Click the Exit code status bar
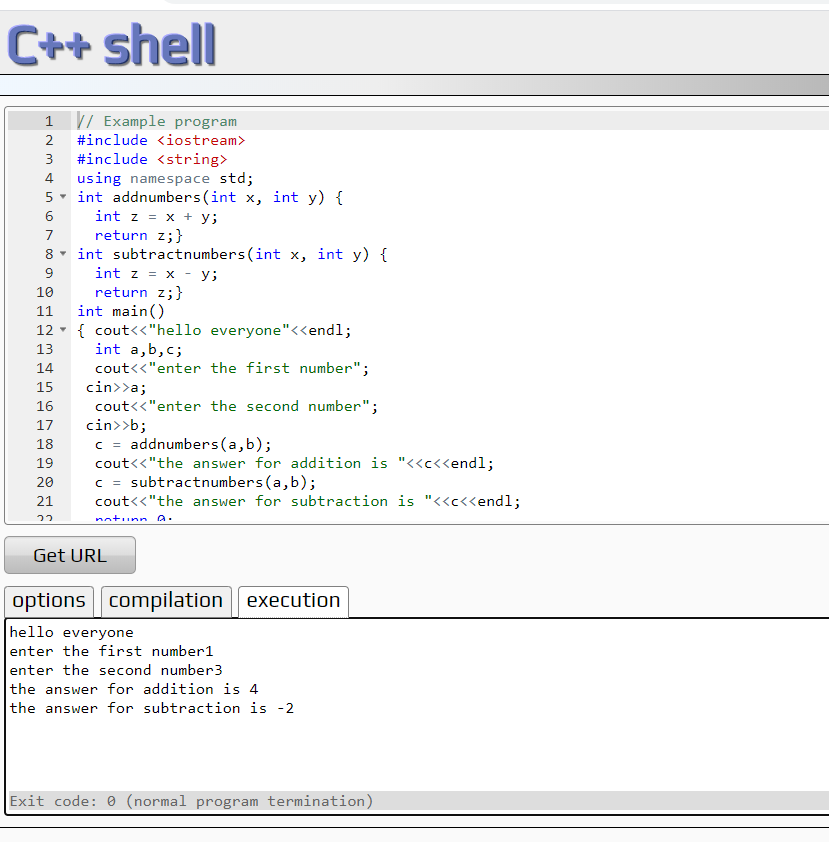829x842 pixels. 190,801
